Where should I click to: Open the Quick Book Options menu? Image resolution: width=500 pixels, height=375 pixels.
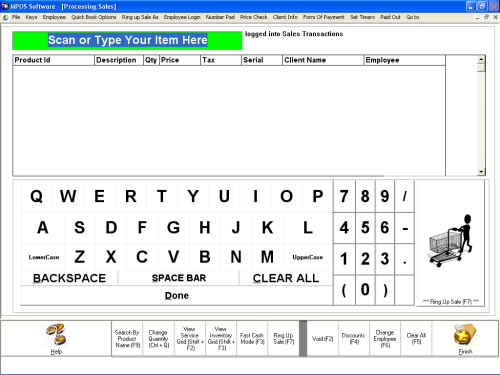94,17
